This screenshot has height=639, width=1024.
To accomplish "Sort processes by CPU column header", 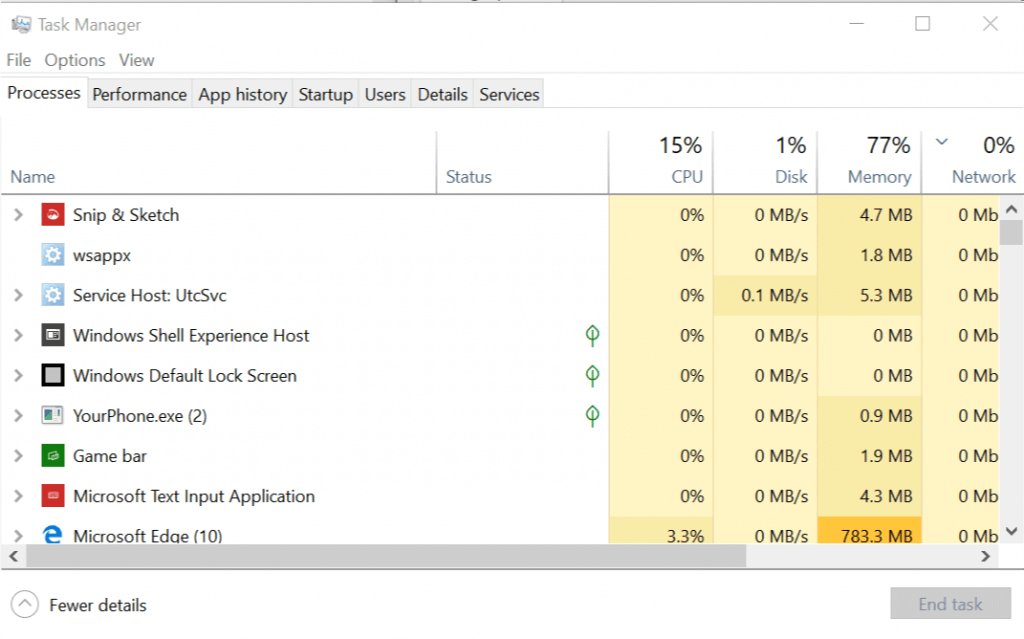I will coord(661,162).
